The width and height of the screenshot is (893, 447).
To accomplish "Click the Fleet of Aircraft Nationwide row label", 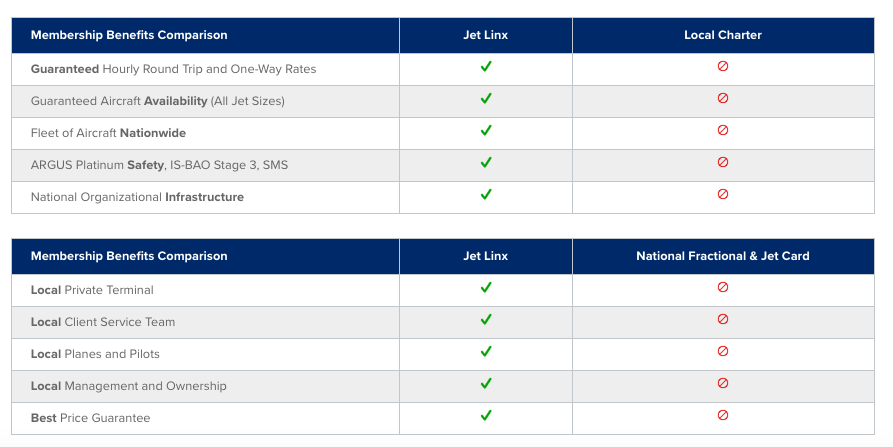I will (108, 133).
